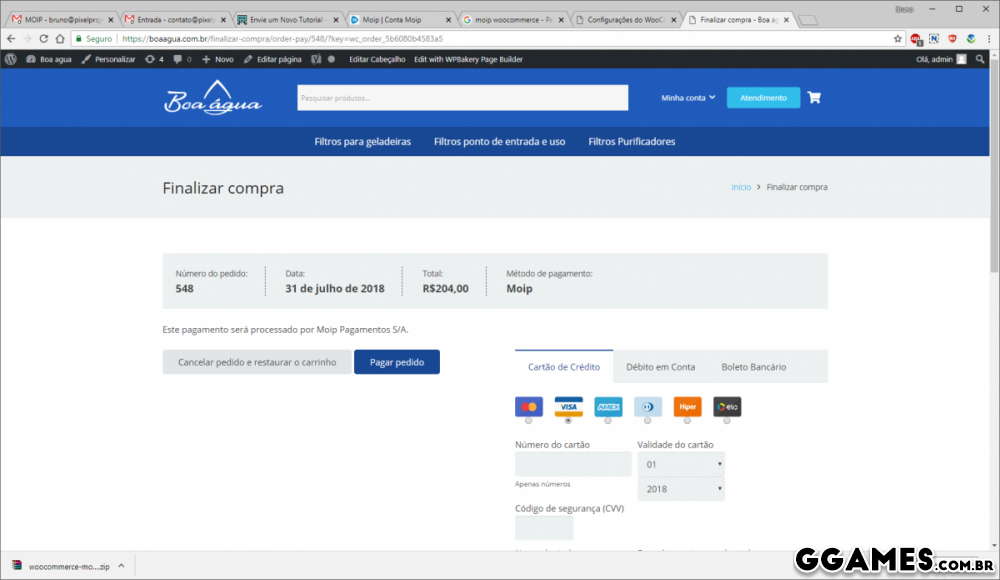Open the expiry year dropdown showing 2018
This screenshot has height=580, width=1000.
click(681, 489)
